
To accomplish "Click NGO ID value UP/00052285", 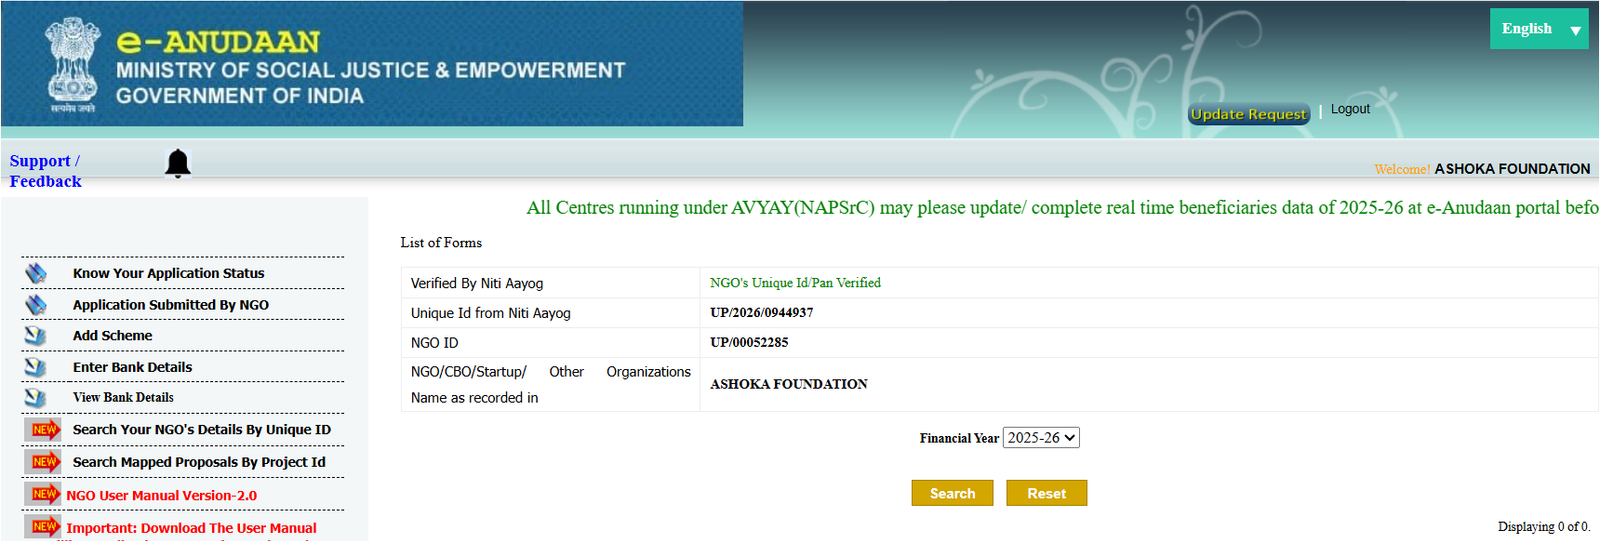I will 749,342.
